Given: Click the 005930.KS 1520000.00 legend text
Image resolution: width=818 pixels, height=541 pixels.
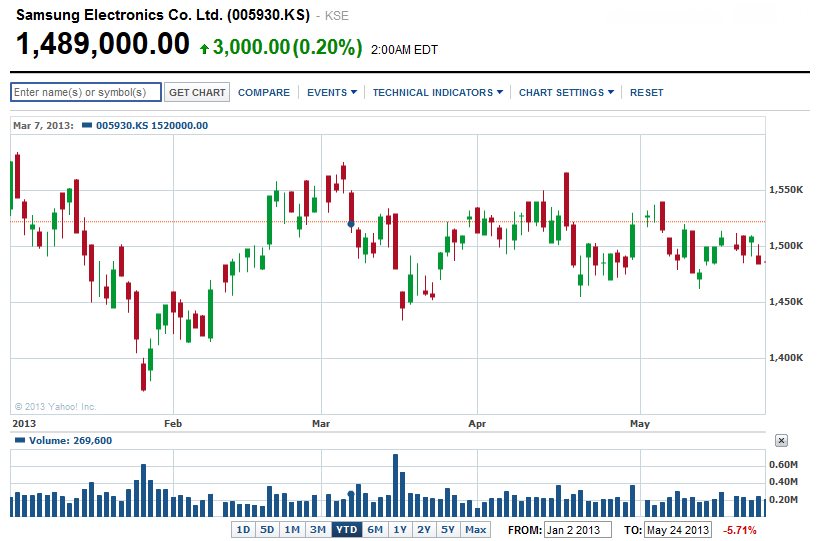Looking at the screenshot, I should point(152,126).
